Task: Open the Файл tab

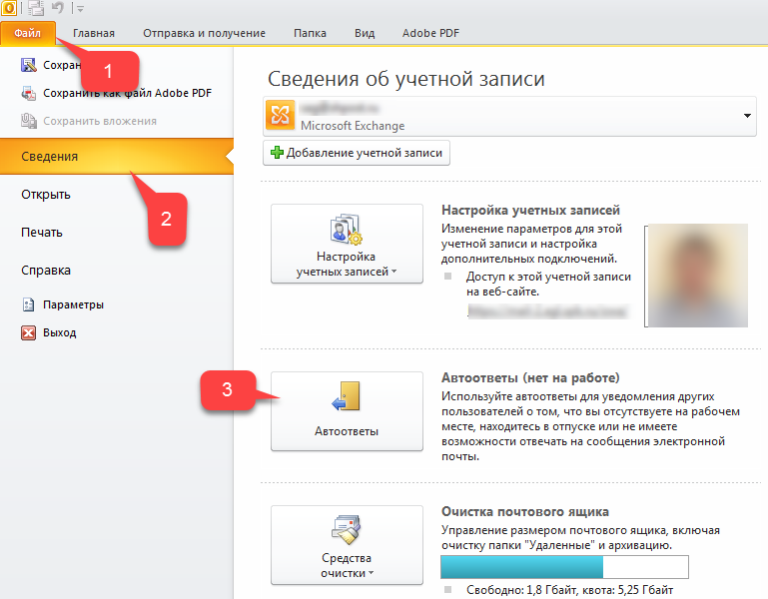Action: tap(27, 33)
